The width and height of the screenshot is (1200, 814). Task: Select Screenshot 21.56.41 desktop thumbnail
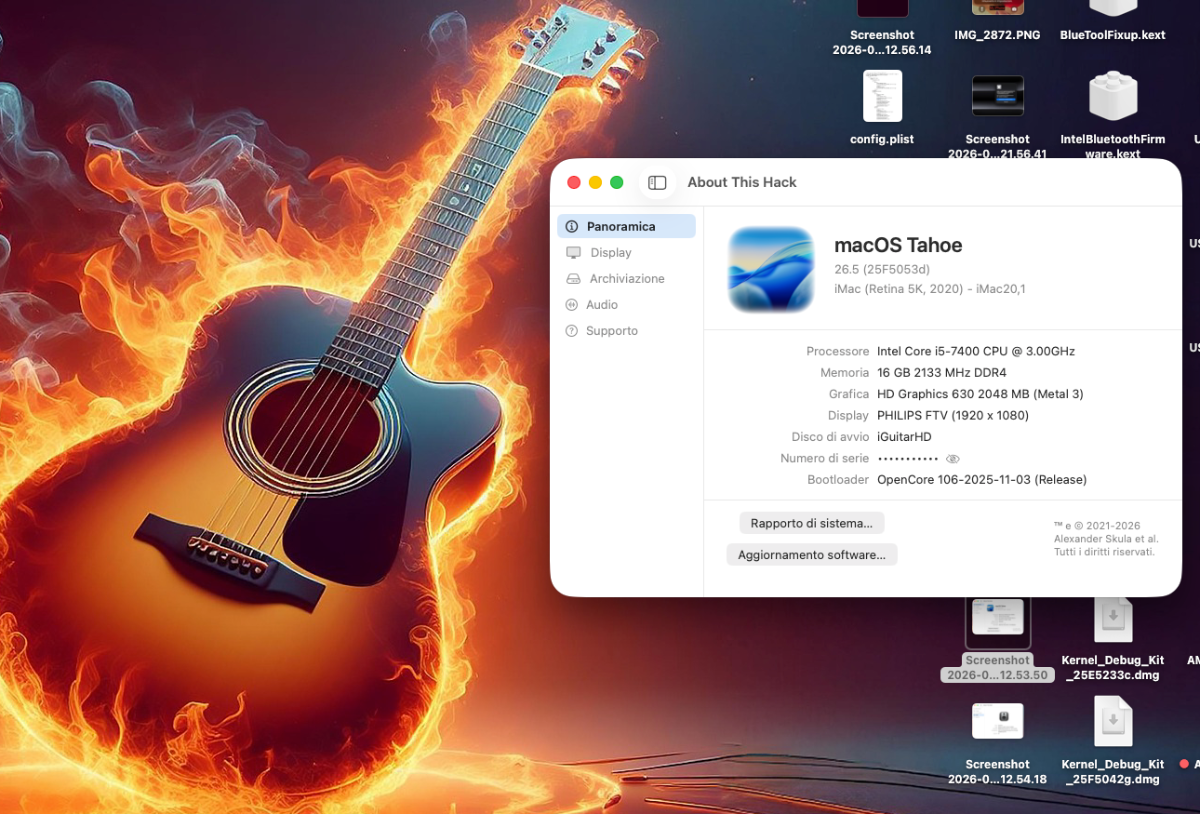point(997,115)
